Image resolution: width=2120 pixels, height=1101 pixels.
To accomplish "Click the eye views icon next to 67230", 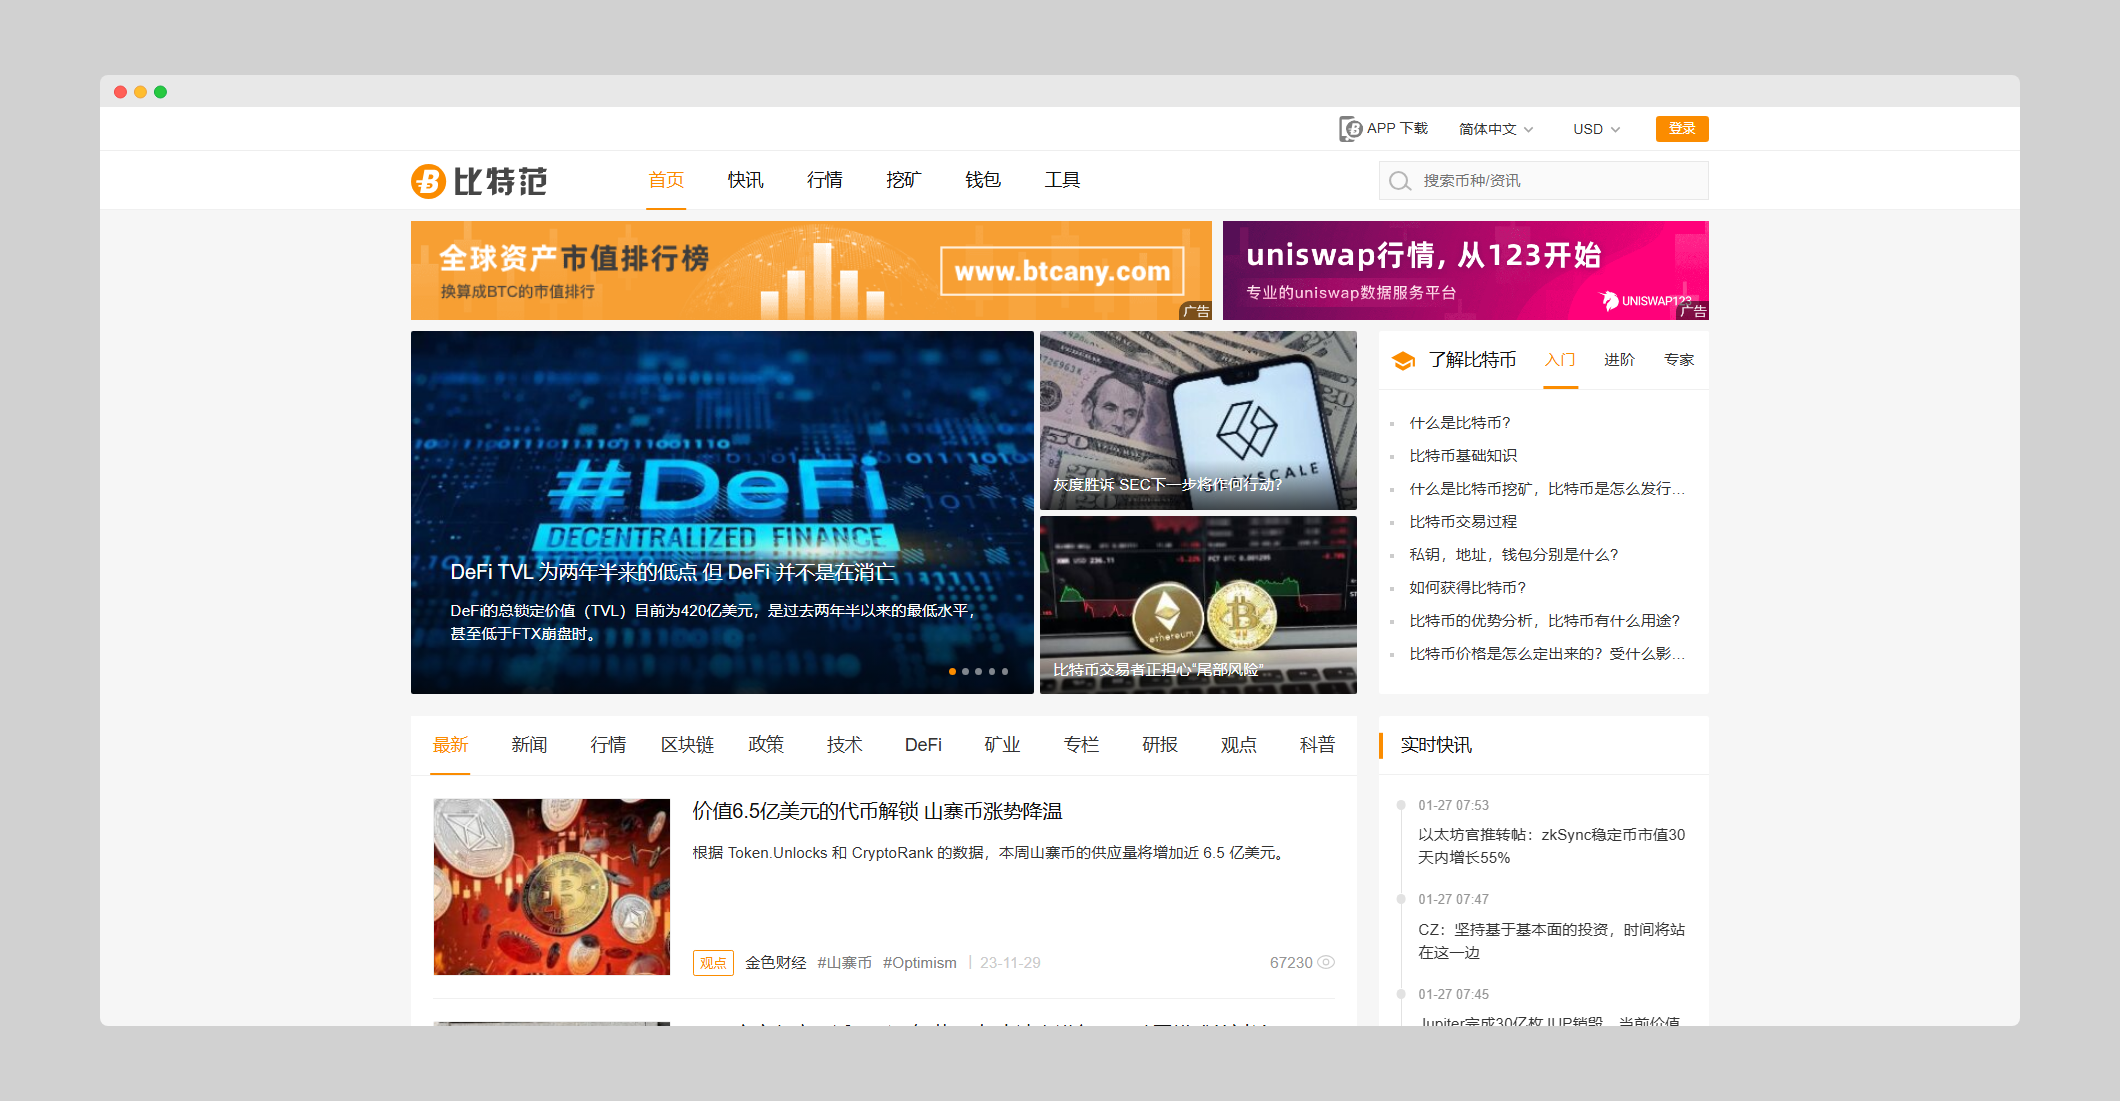I will [1326, 962].
